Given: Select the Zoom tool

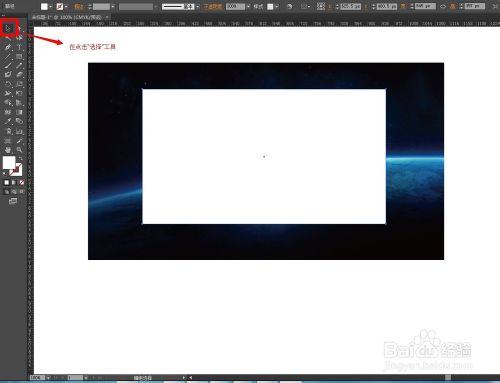Looking at the screenshot, I should [x=19, y=150].
